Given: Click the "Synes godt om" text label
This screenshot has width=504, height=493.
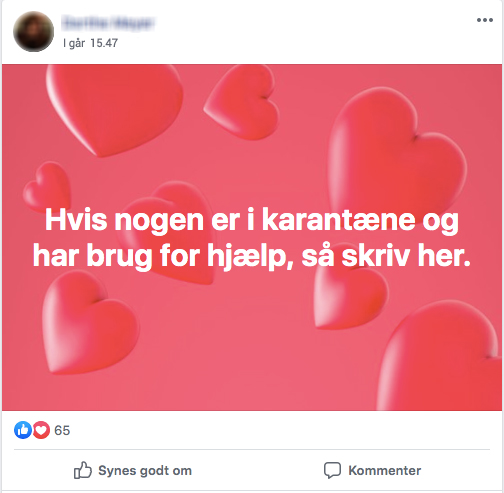Looking at the screenshot, I should [145, 471].
